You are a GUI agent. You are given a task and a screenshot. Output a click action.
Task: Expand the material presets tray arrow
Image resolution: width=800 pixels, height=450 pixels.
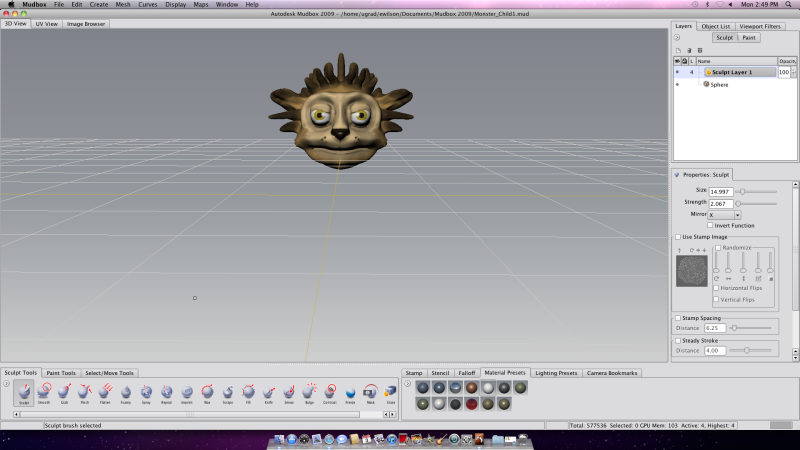click(x=407, y=383)
